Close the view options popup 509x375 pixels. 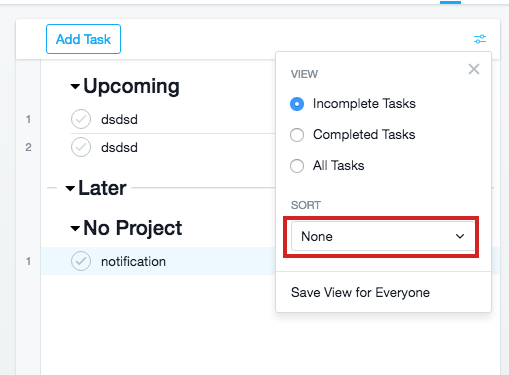coord(474,69)
